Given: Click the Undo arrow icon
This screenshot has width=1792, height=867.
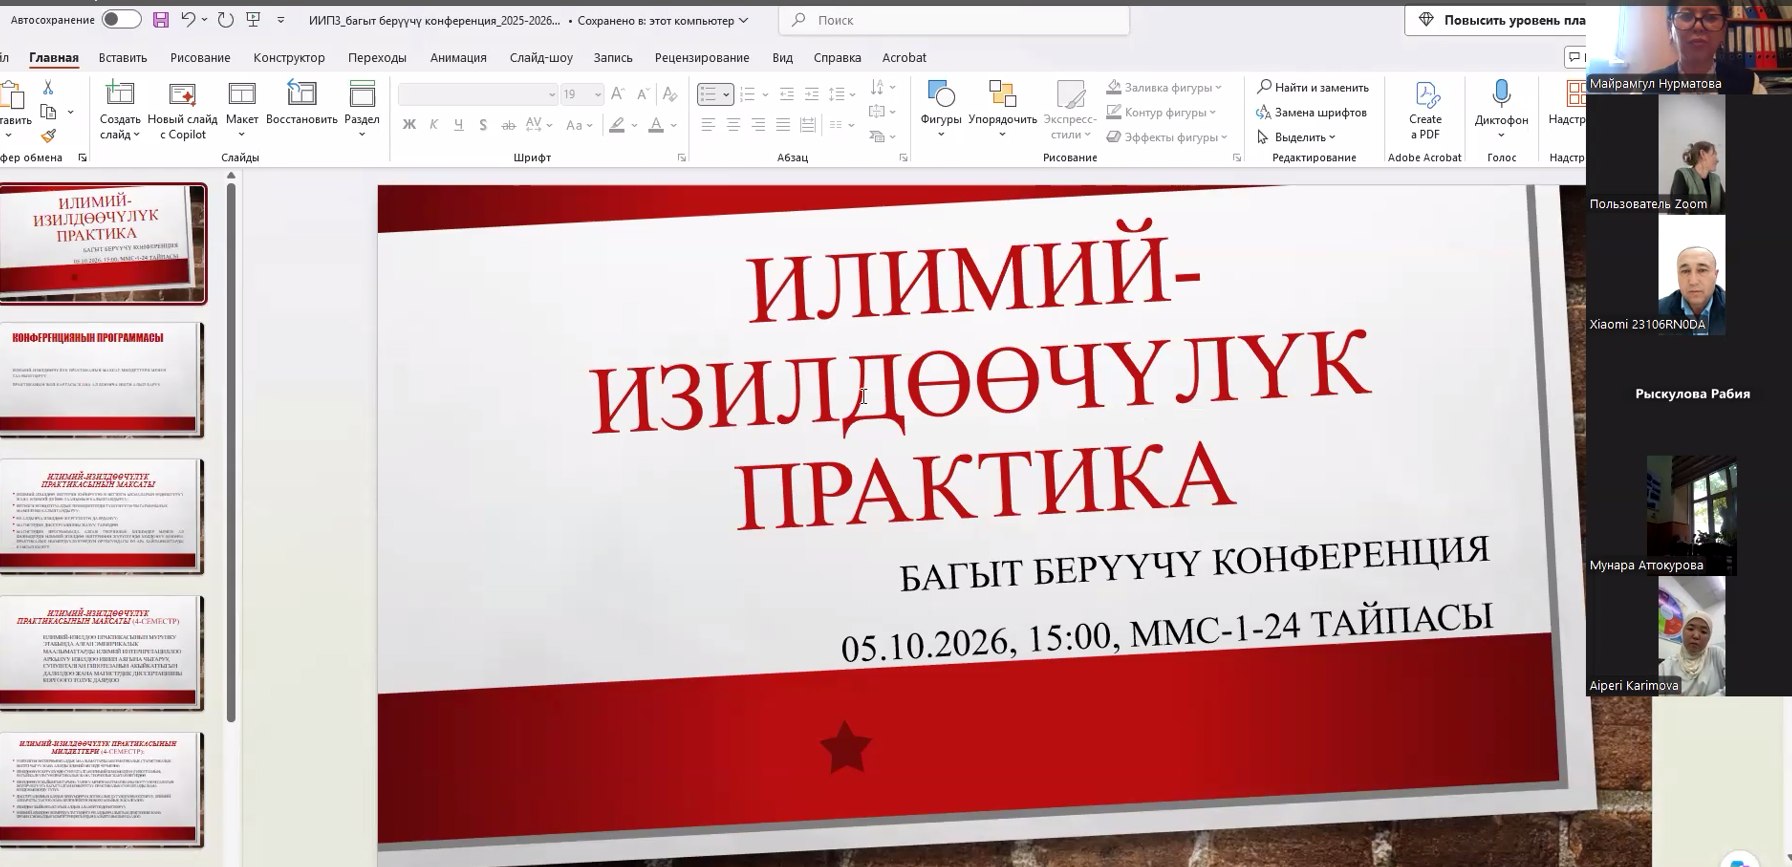Looking at the screenshot, I should [x=188, y=20].
